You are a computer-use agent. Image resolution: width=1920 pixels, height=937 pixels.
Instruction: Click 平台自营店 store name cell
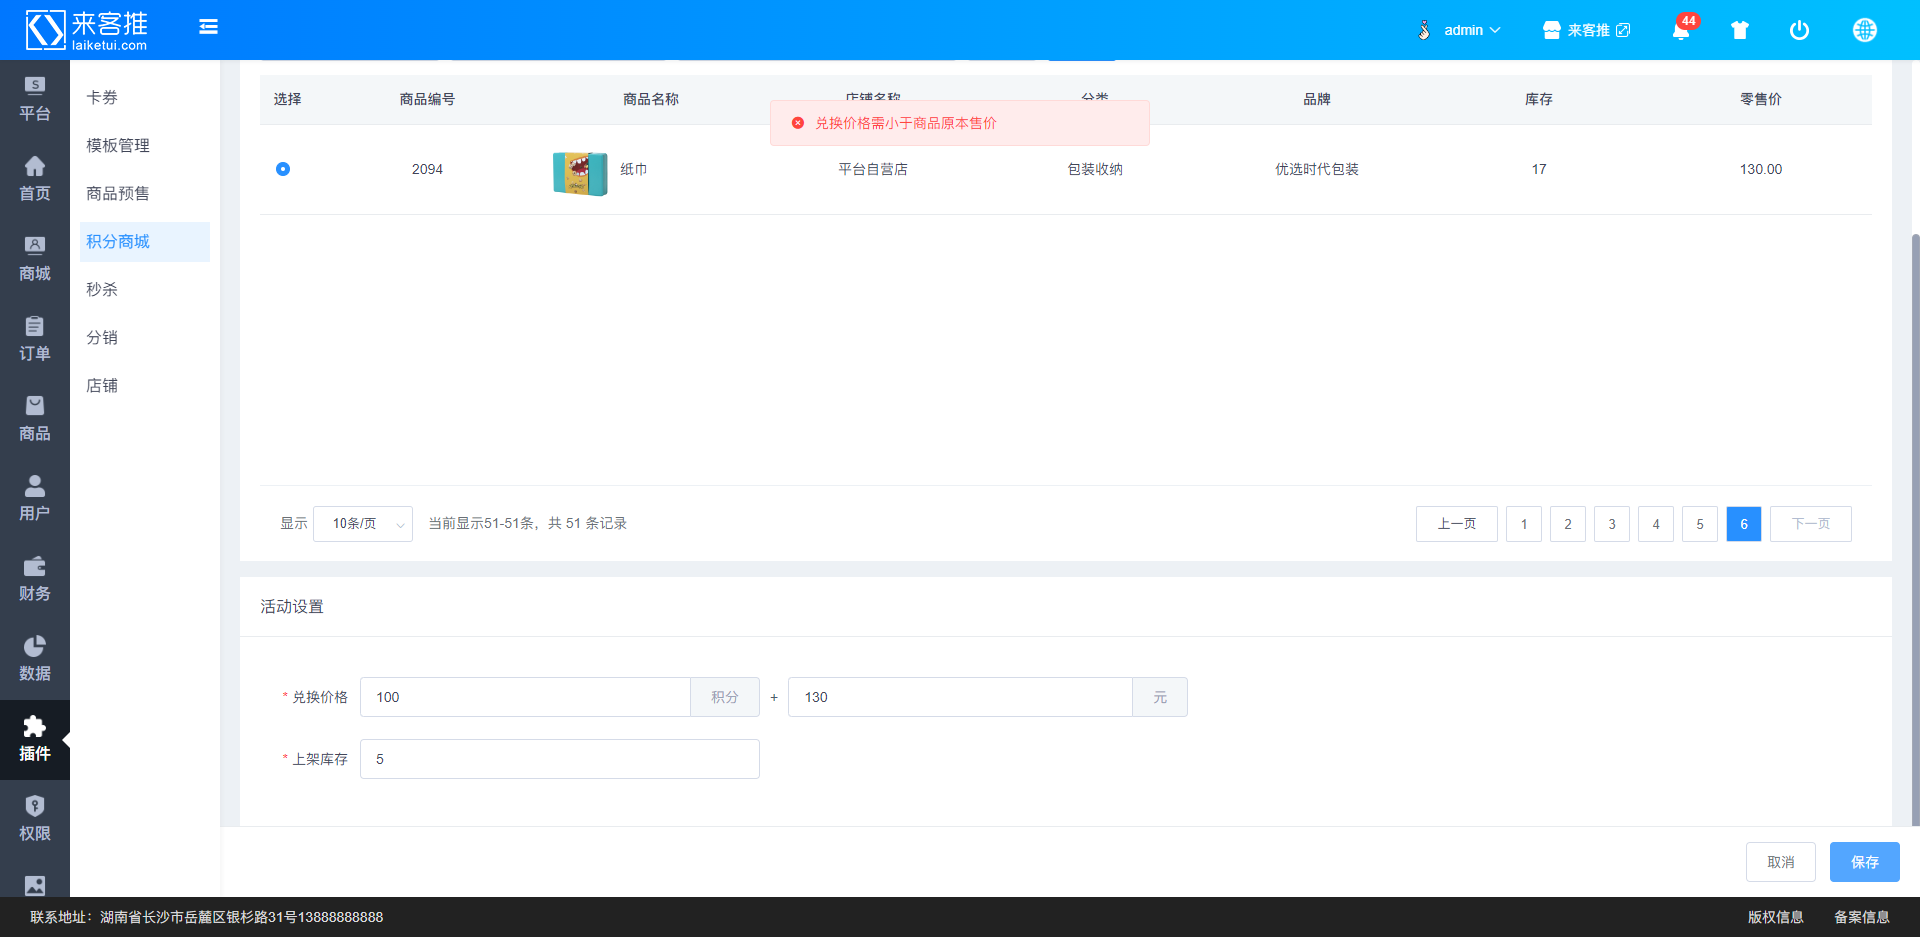click(x=873, y=169)
